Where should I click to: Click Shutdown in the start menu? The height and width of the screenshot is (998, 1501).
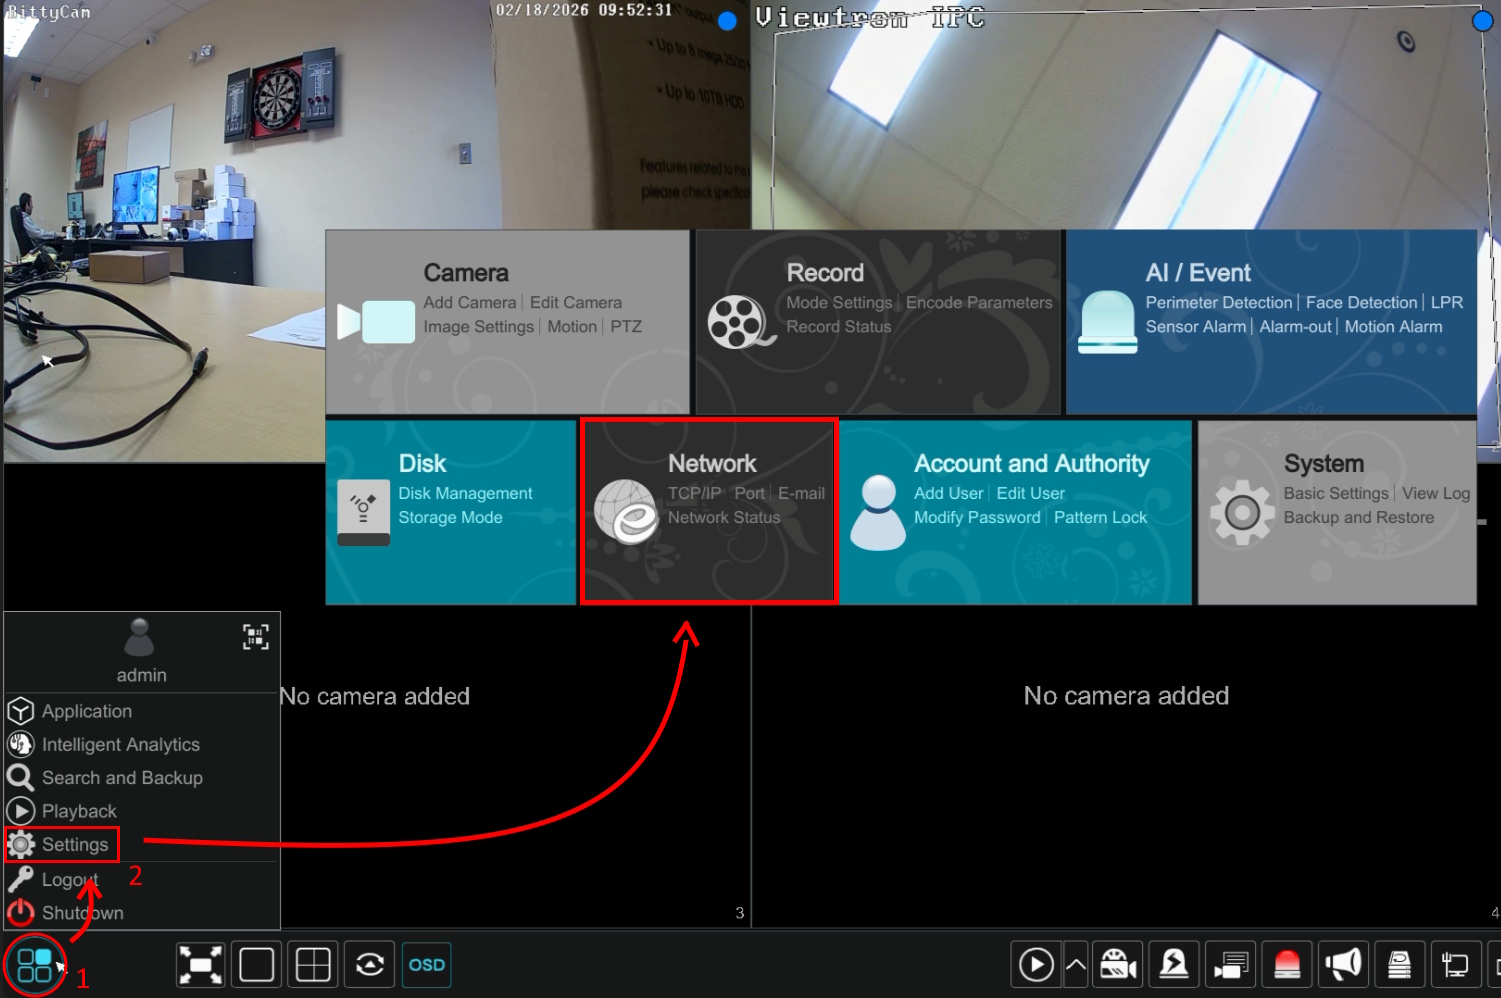click(82, 913)
